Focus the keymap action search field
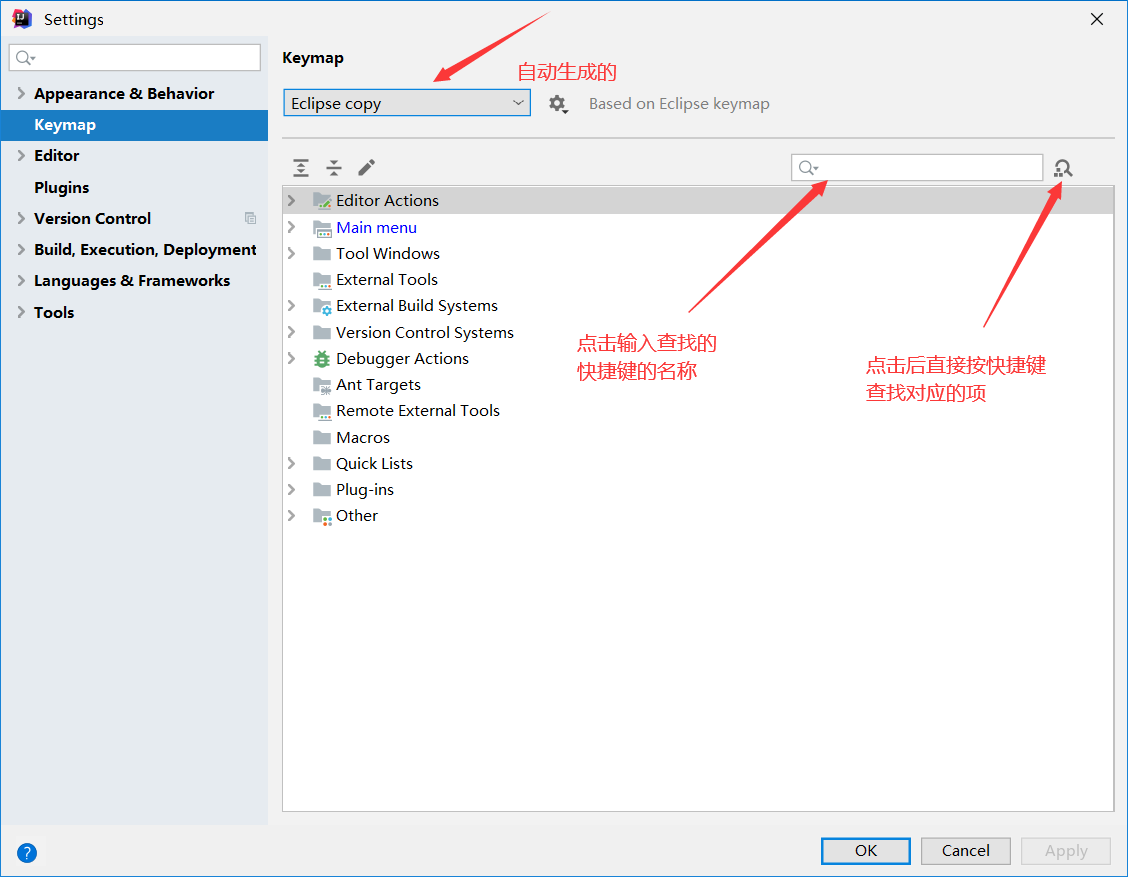The width and height of the screenshot is (1128, 877). [x=916, y=168]
